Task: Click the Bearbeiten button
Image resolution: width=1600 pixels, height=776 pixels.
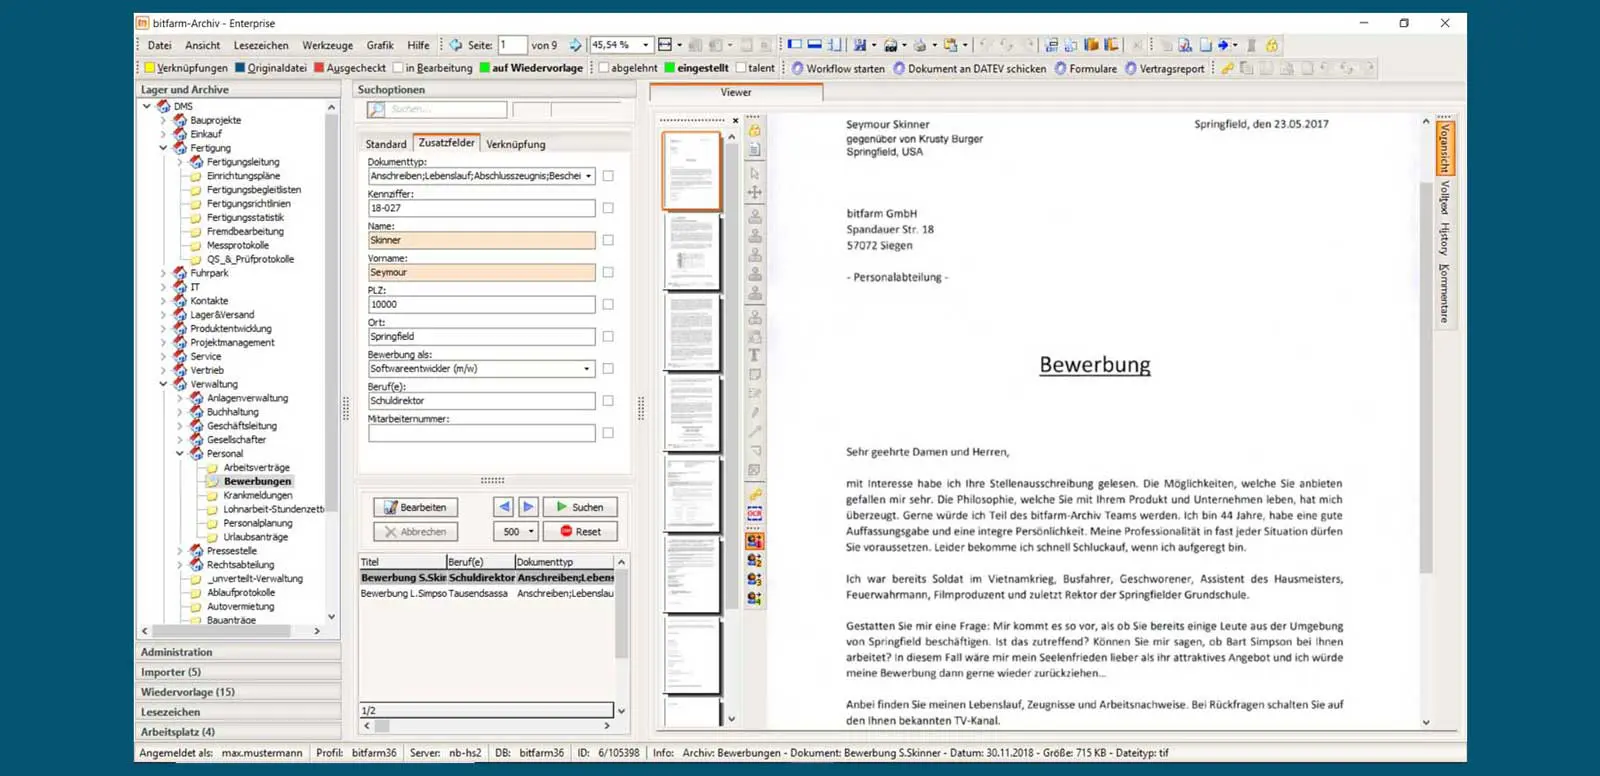Action: [x=416, y=507]
